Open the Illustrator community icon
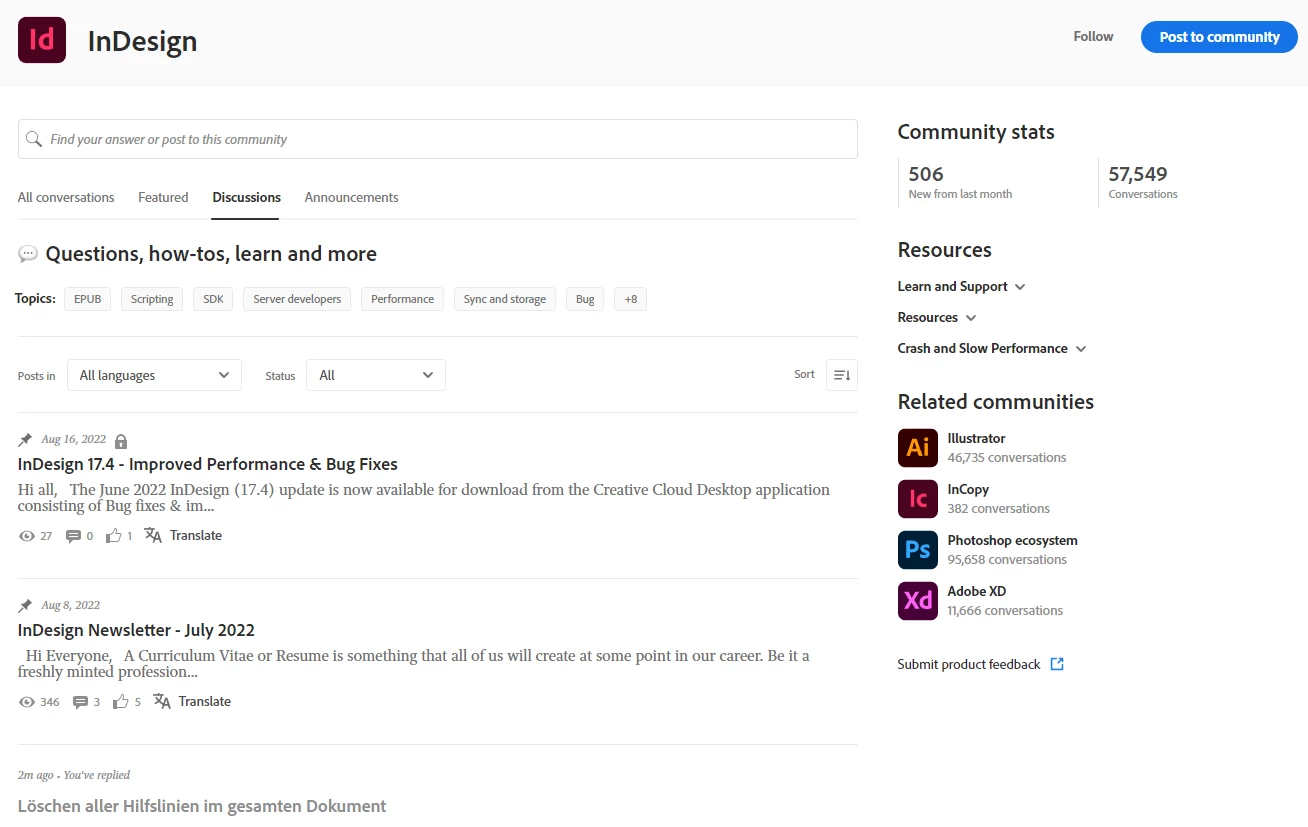This screenshot has height=827, width=1308. (x=917, y=448)
